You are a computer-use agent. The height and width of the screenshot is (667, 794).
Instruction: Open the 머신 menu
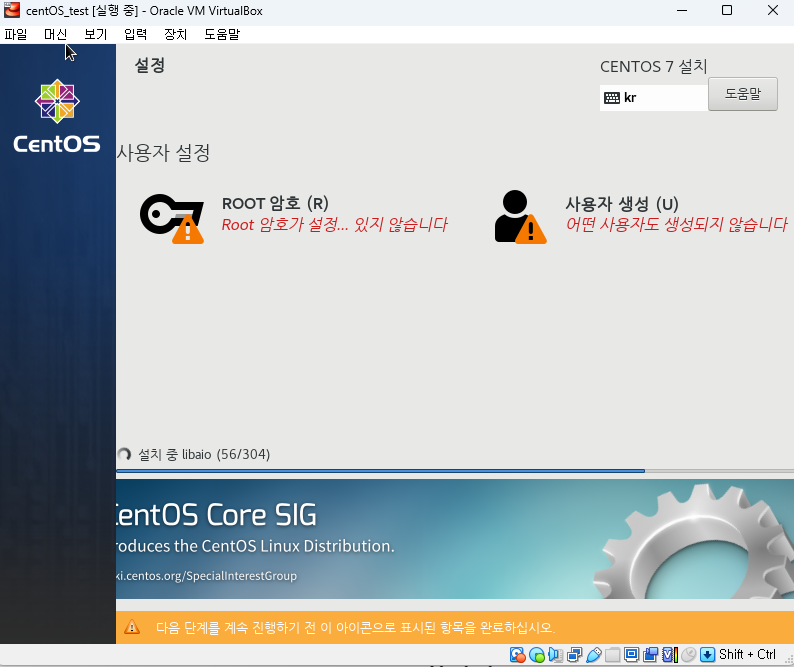coord(55,34)
